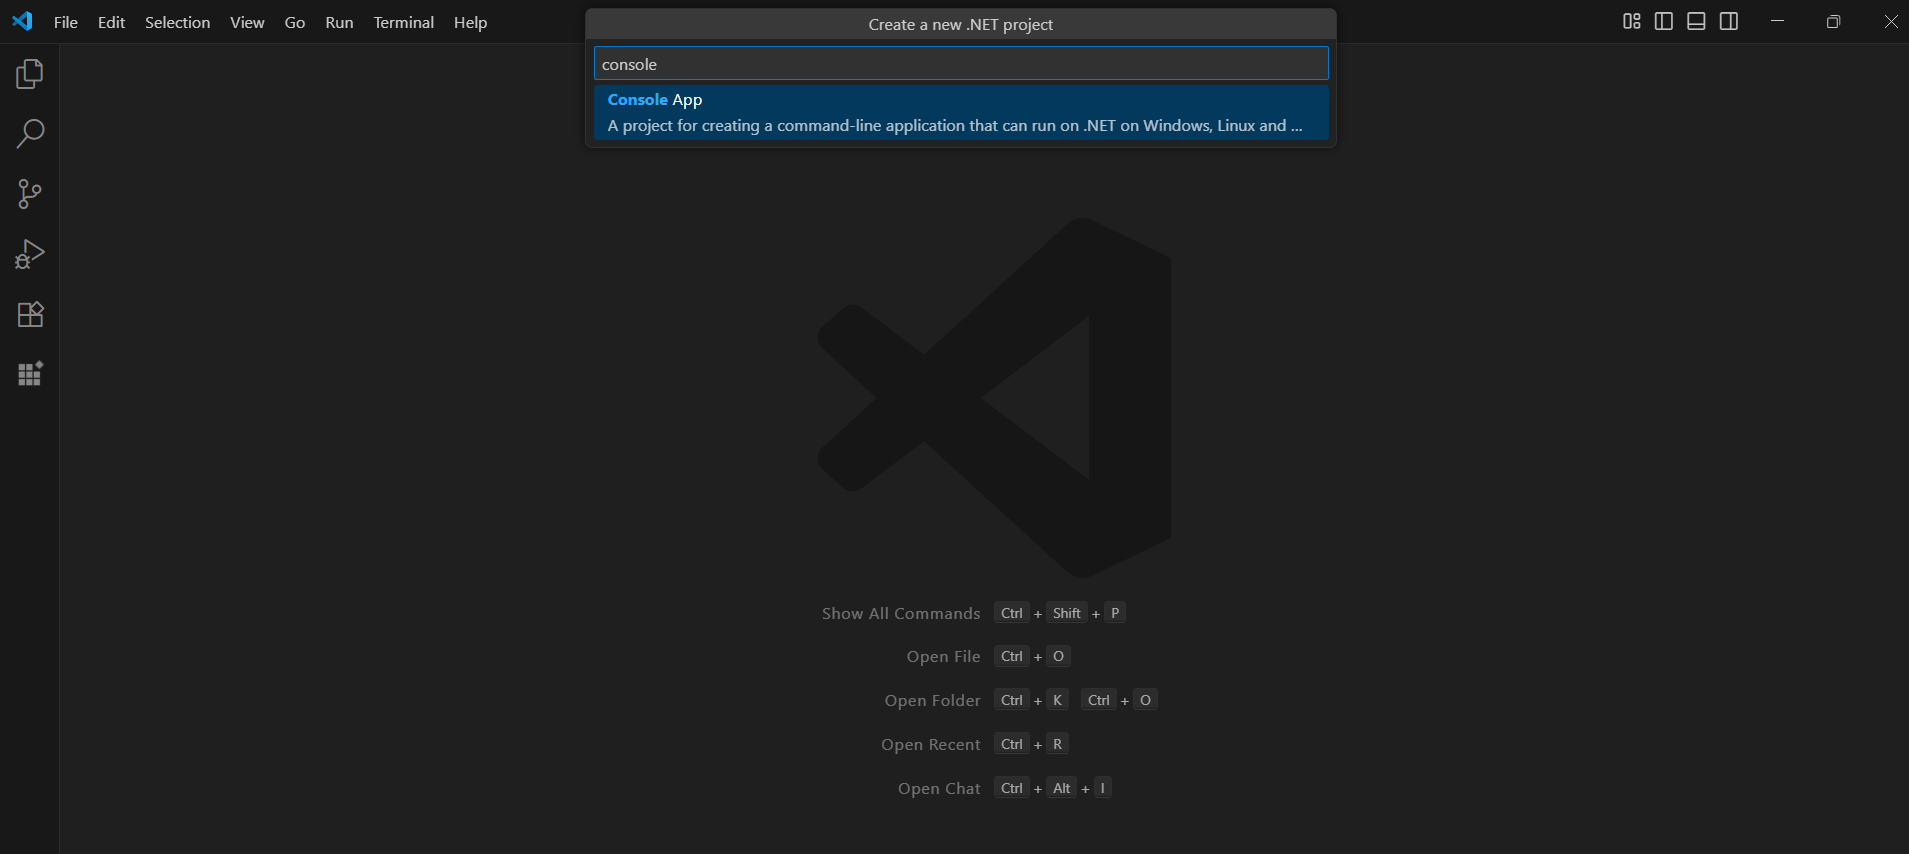
Task: Click the VS Code logo icon
Action: point(22,21)
